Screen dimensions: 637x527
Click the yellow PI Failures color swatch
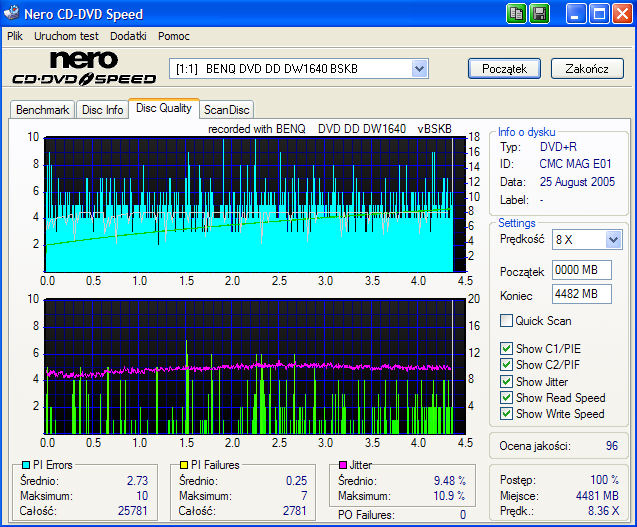point(184,464)
